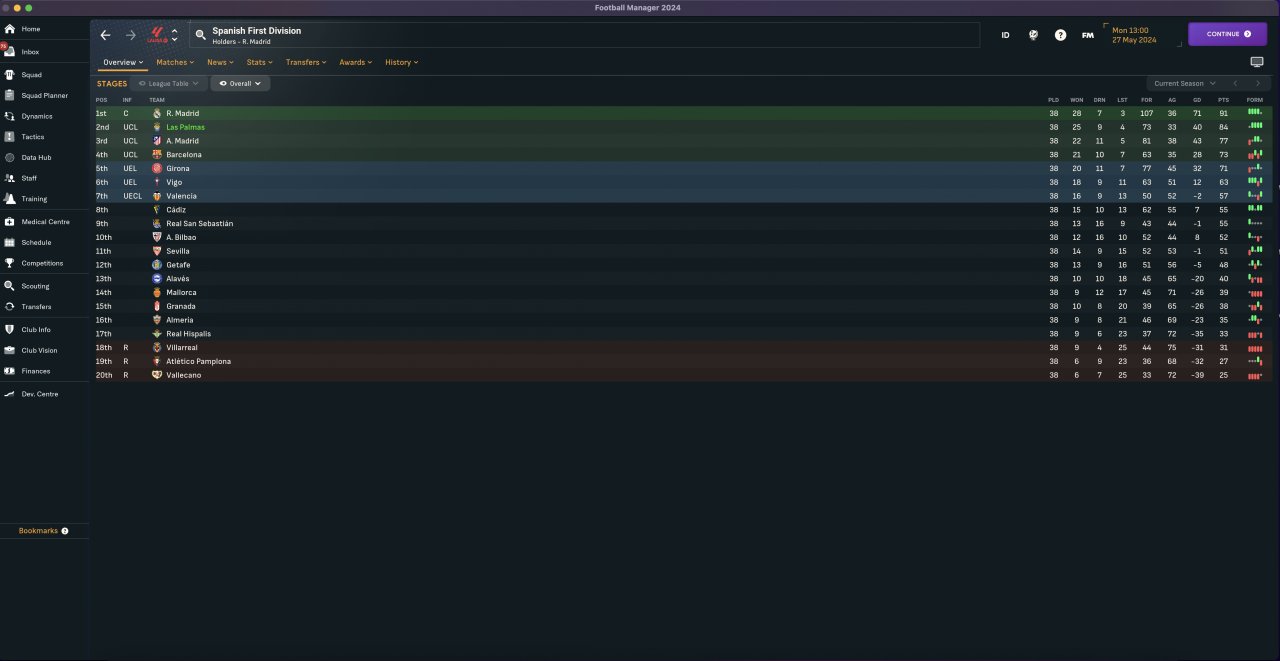
Task: Select the Atlético Pamplona row
Action: (x=684, y=361)
